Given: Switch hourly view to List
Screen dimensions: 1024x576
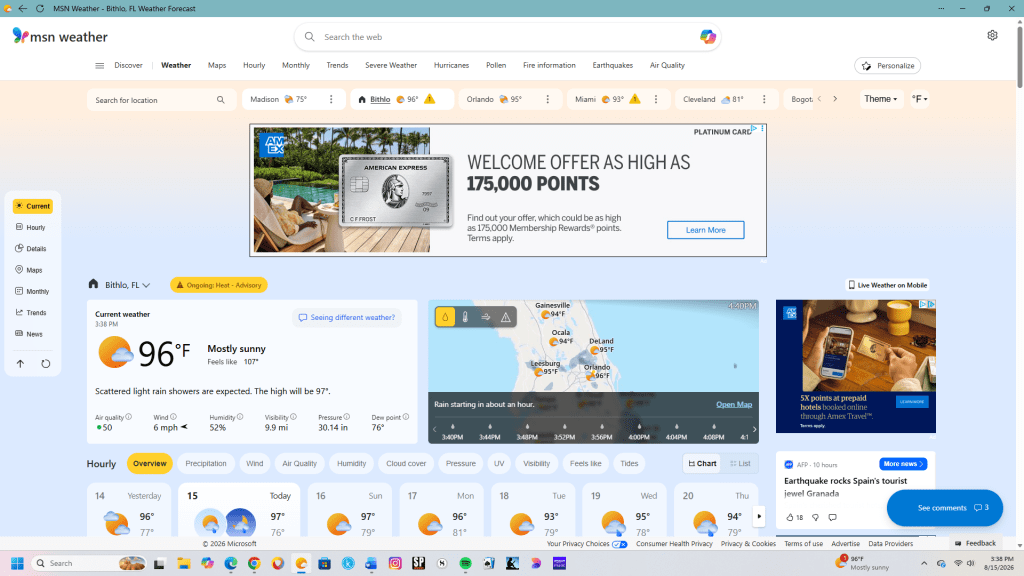Looking at the screenshot, I should 740,464.
